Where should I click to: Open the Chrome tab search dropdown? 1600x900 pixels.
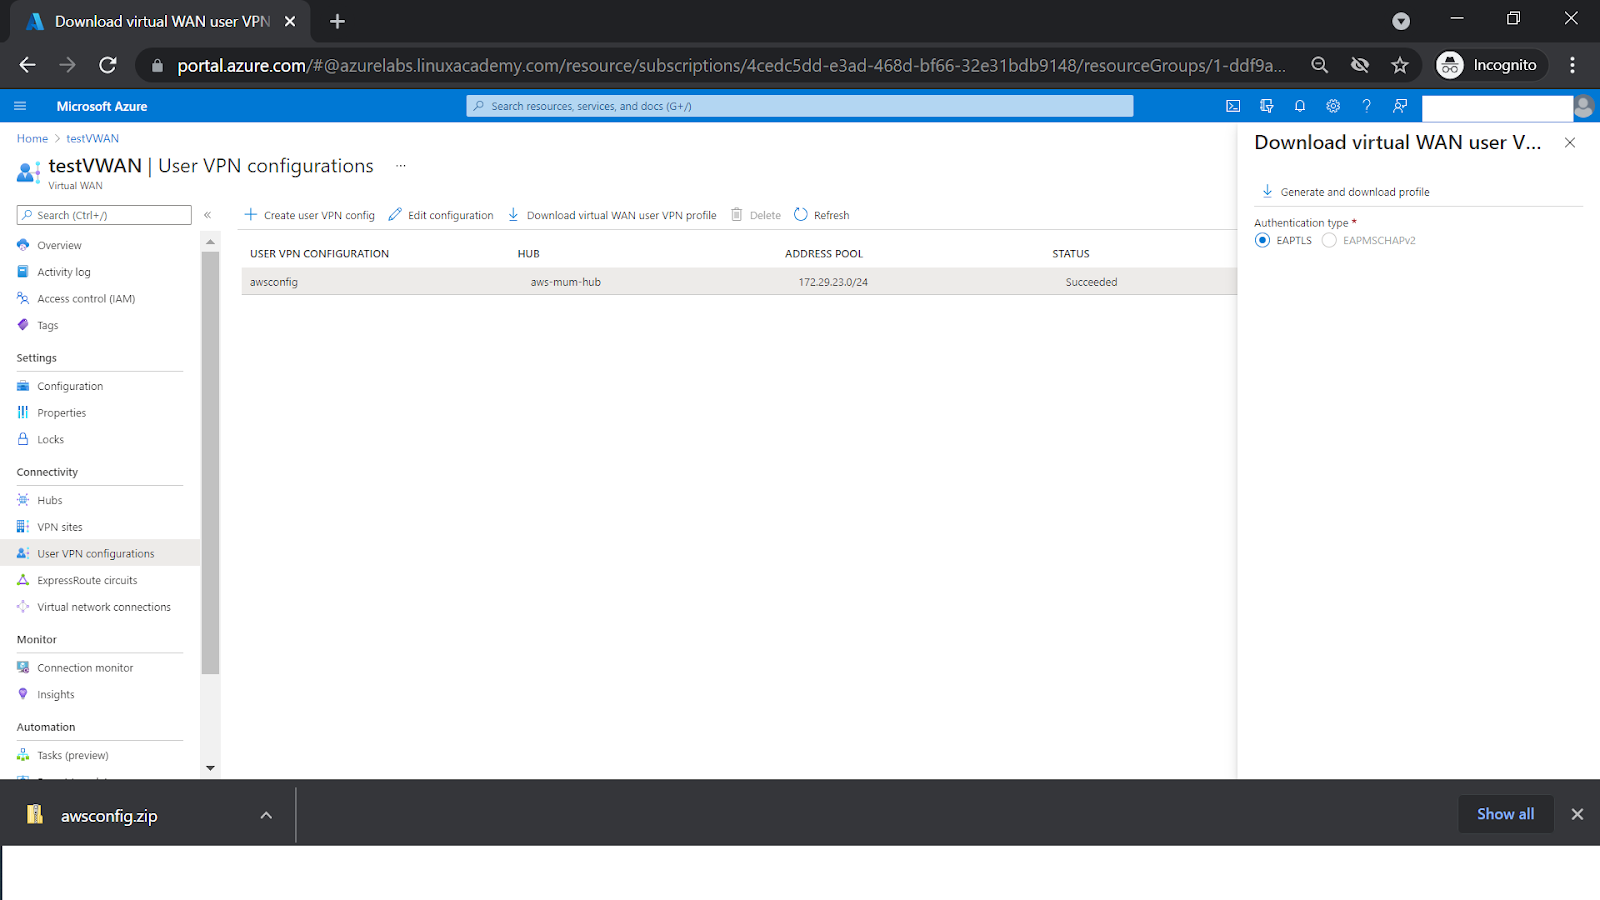1401,21
